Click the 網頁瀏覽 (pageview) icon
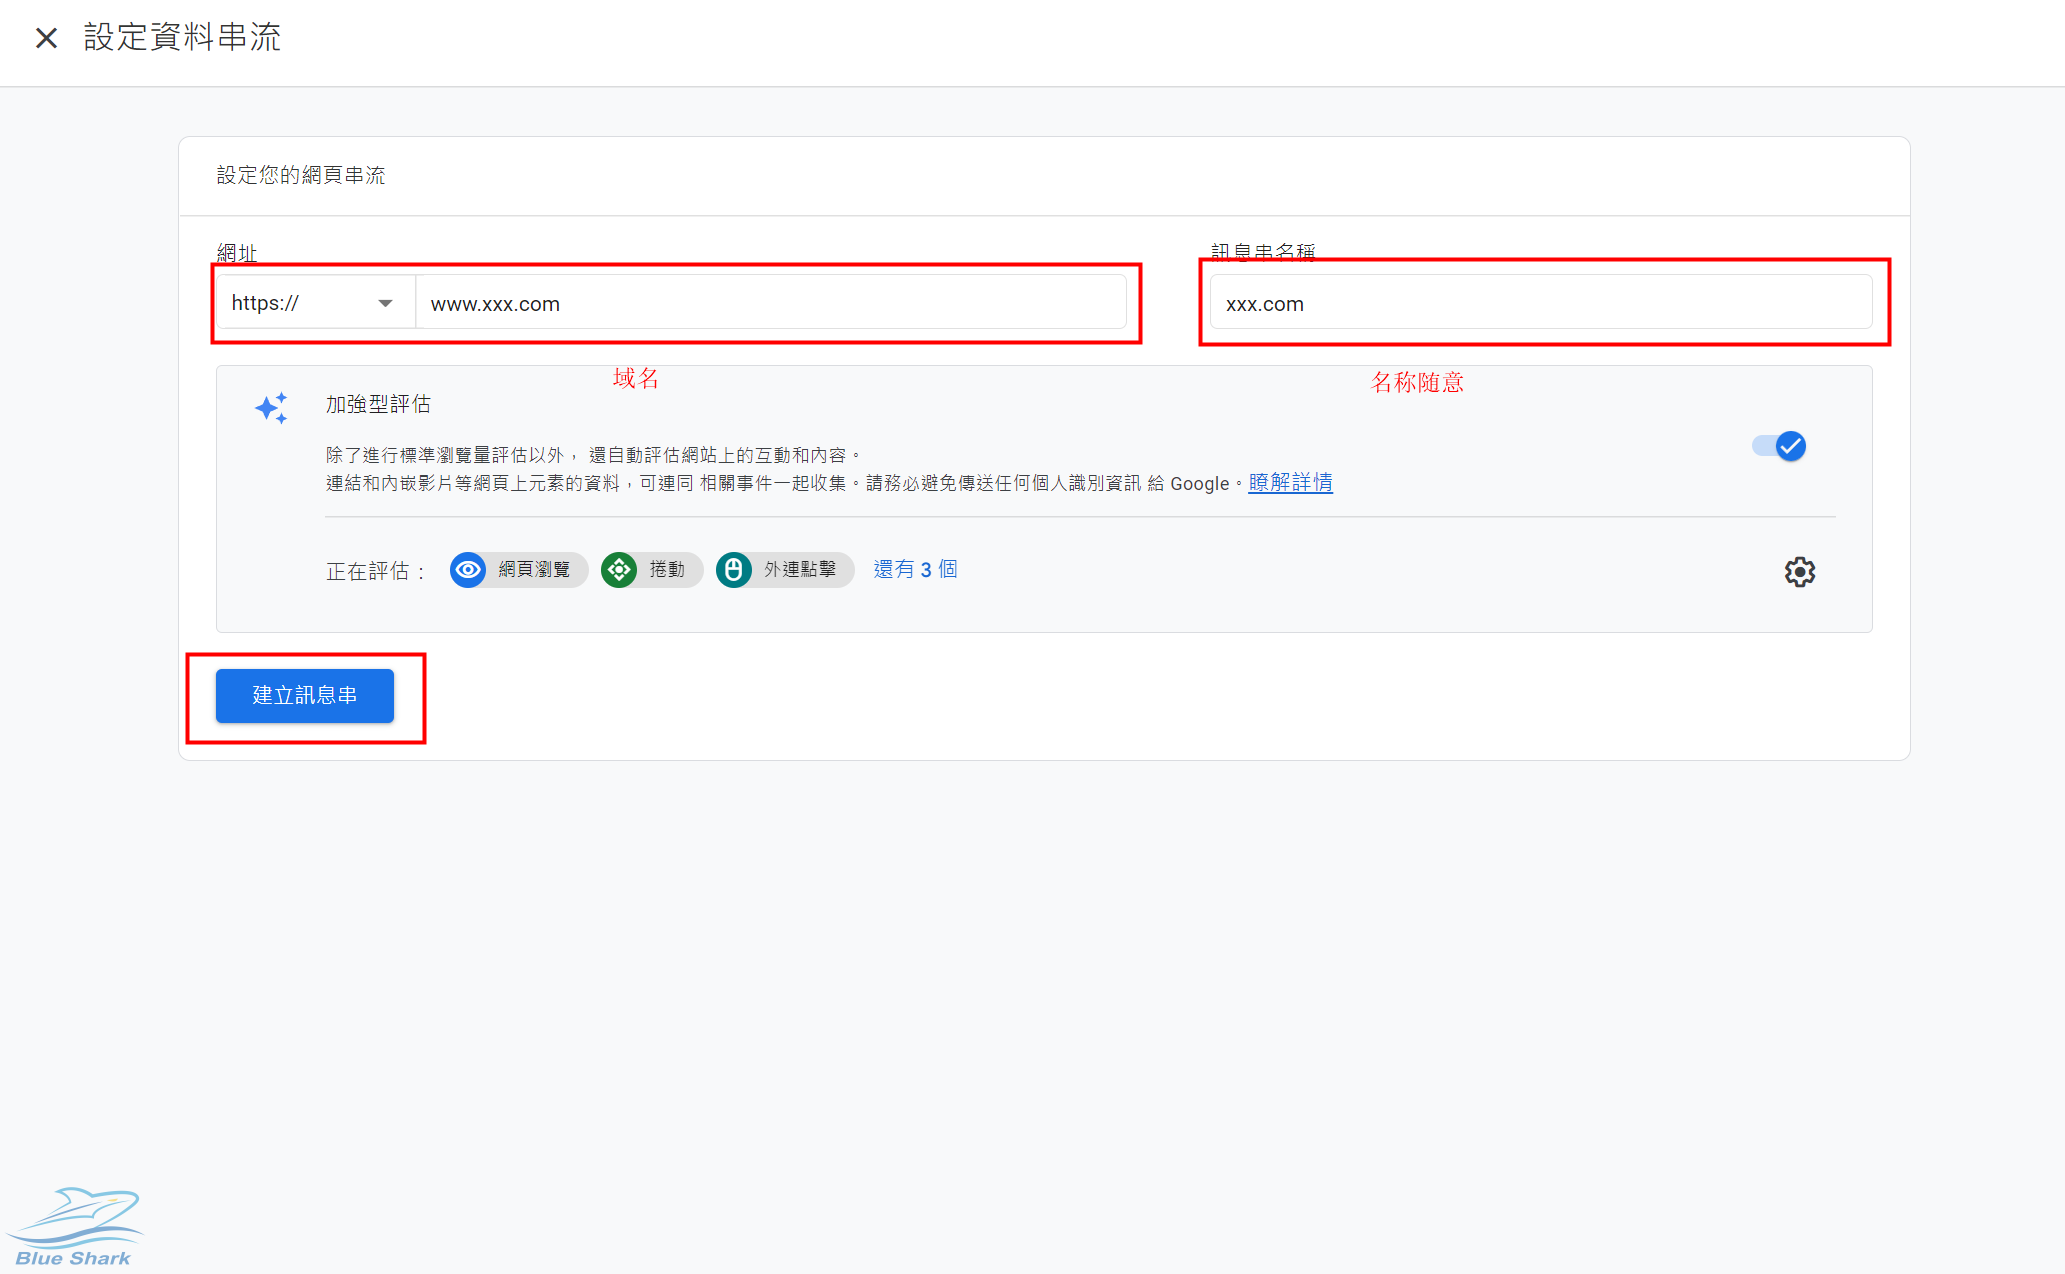The height and width of the screenshot is (1274, 2065). [471, 568]
